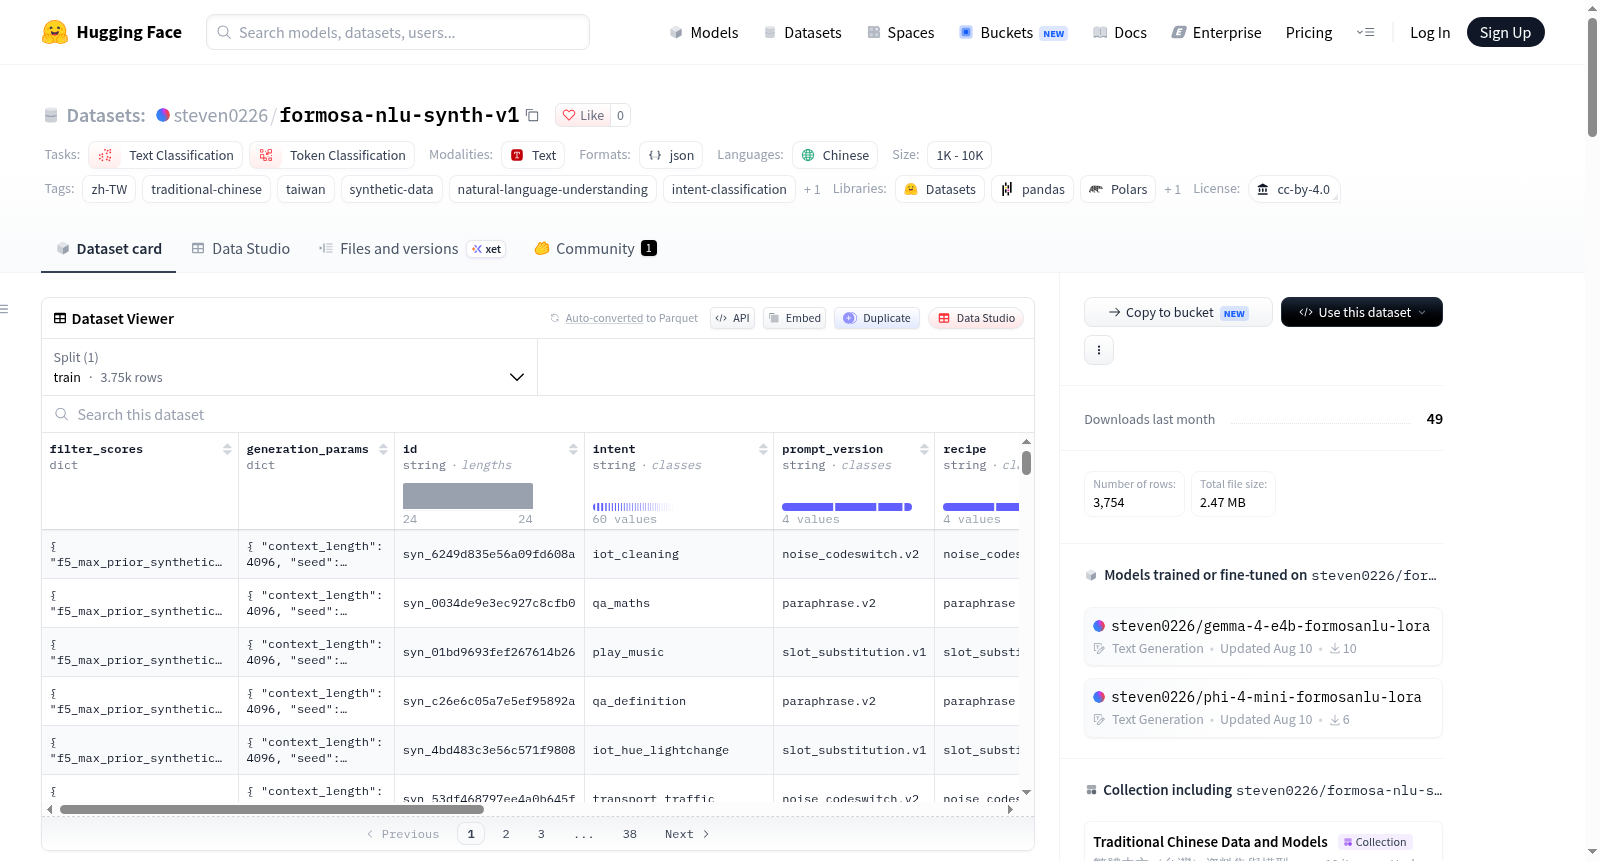Image resolution: width=1600 pixels, height=861 pixels.
Task: Open Docs in top navigation
Action: (x=1119, y=32)
